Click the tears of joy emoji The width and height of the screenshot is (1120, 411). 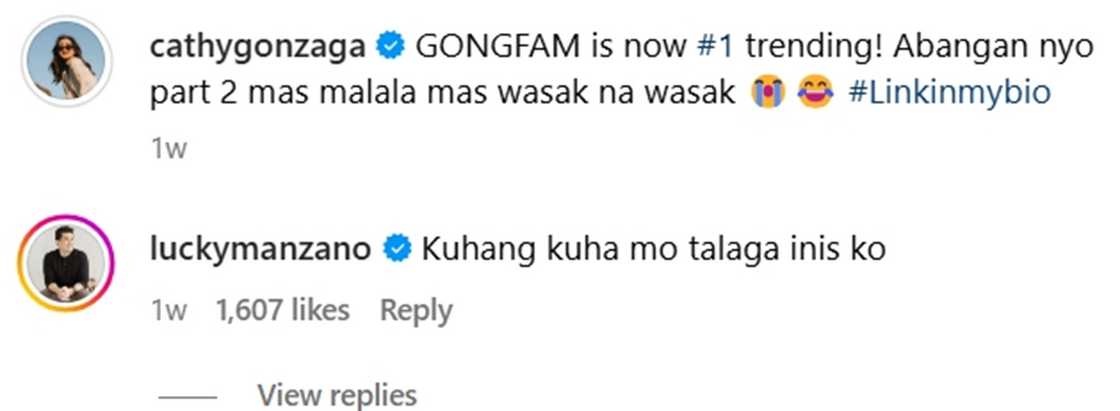pyautogui.click(x=816, y=95)
